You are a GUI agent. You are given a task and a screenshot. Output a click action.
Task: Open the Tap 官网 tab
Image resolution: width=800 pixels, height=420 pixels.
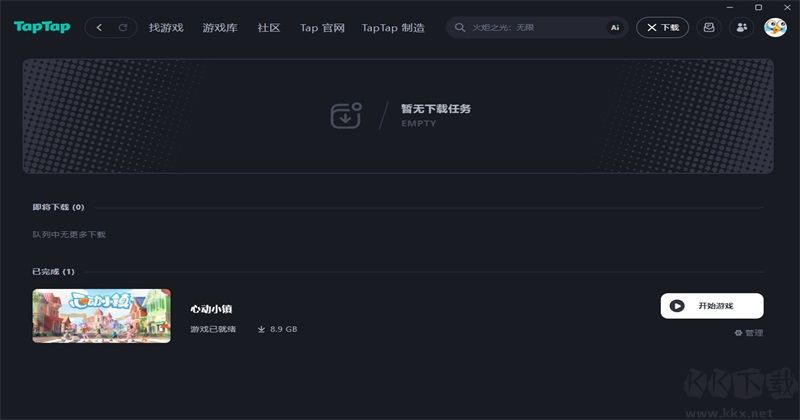coord(322,28)
